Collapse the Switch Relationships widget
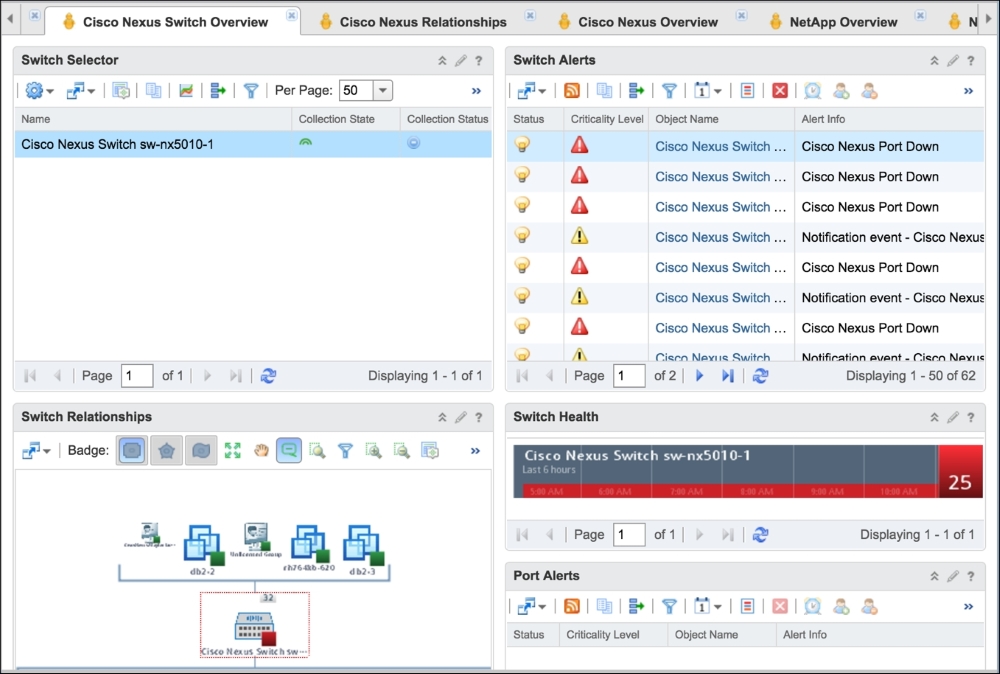This screenshot has height=674, width=1000. click(x=442, y=417)
